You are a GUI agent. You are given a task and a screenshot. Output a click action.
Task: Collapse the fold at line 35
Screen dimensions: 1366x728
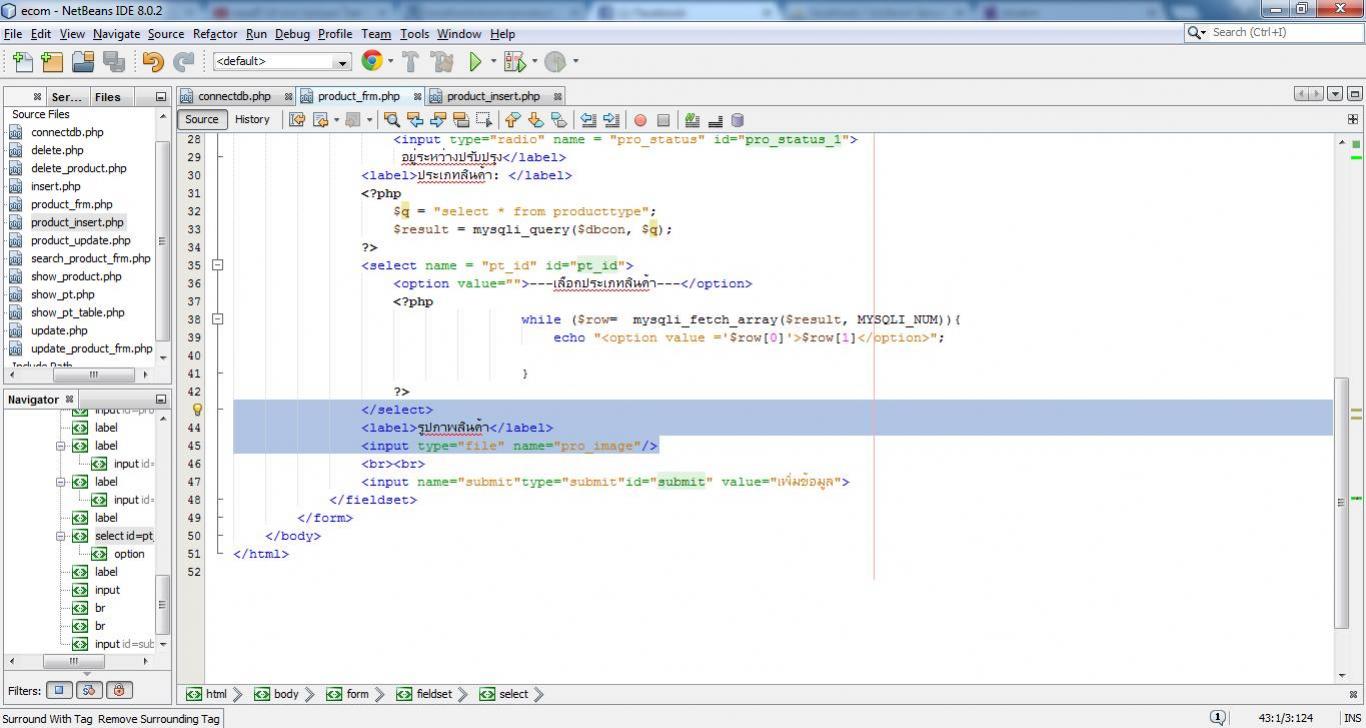click(217, 265)
